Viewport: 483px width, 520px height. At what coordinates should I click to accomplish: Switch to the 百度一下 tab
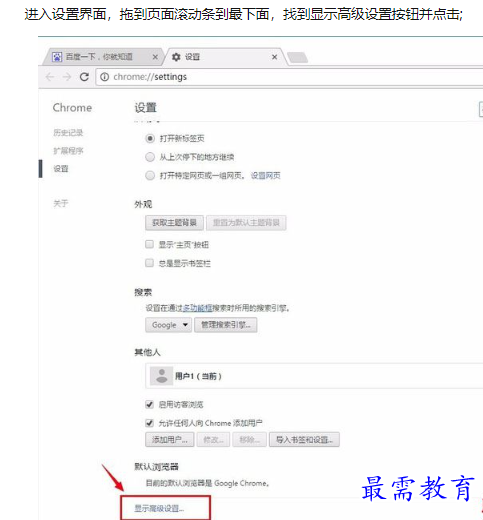(103, 57)
